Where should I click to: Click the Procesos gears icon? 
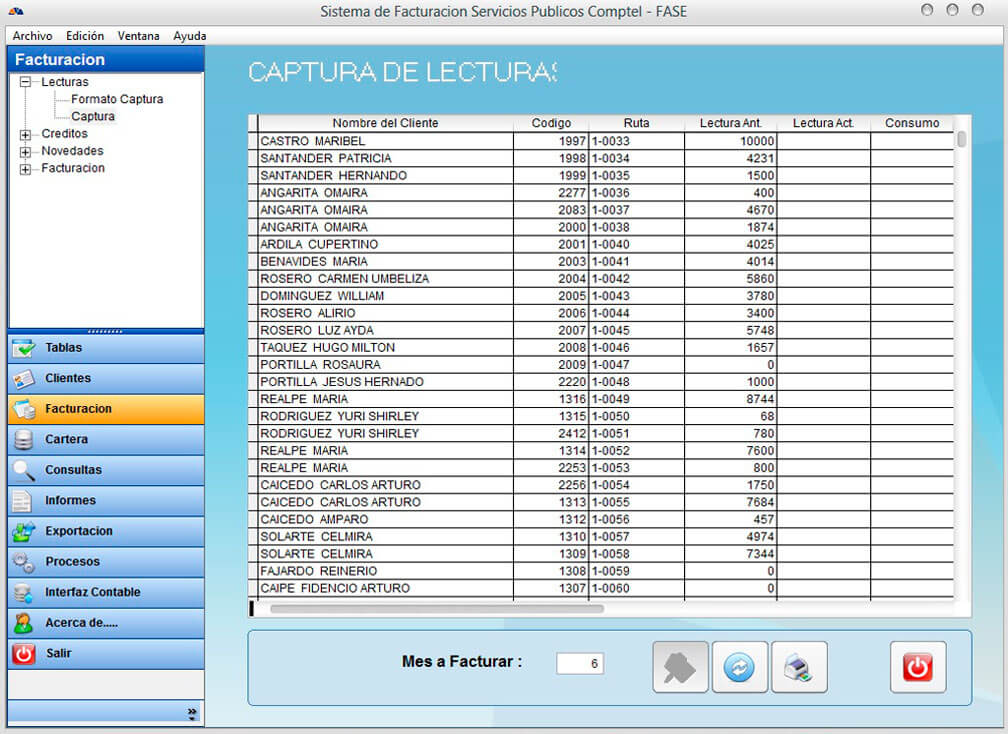(x=24, y=562)
